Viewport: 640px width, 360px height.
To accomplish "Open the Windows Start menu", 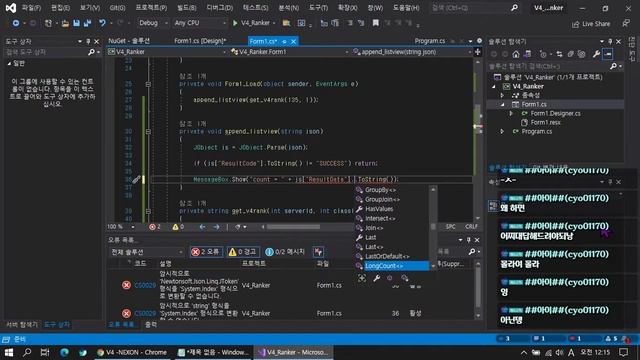I will [x=9, y=352].
